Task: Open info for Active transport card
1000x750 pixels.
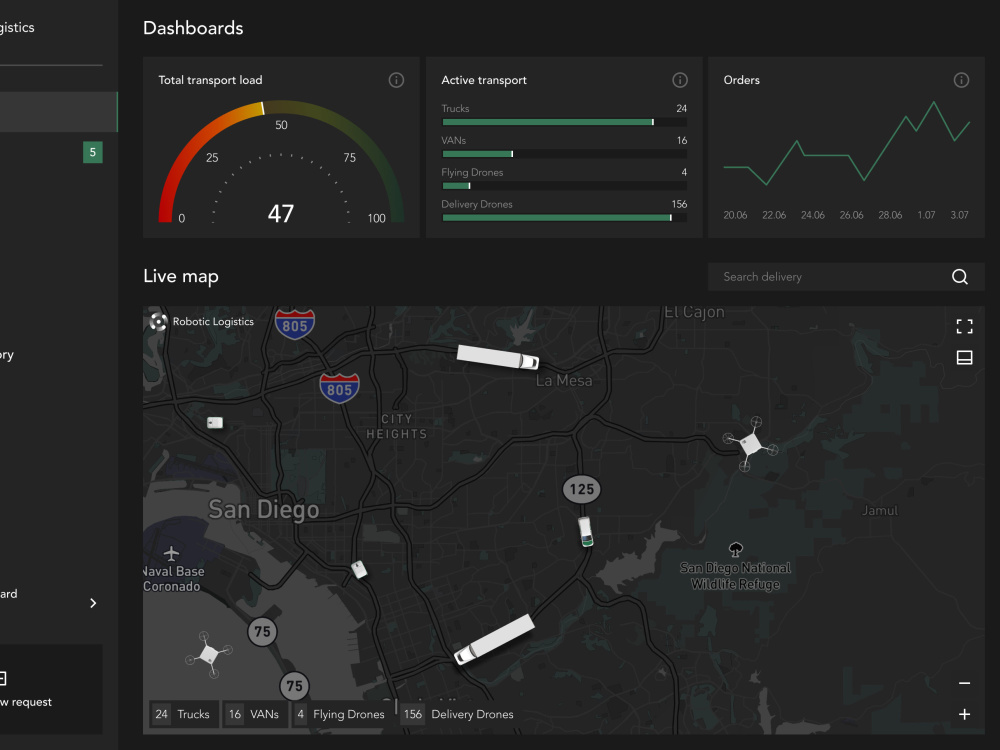Action: pos(680,80)
